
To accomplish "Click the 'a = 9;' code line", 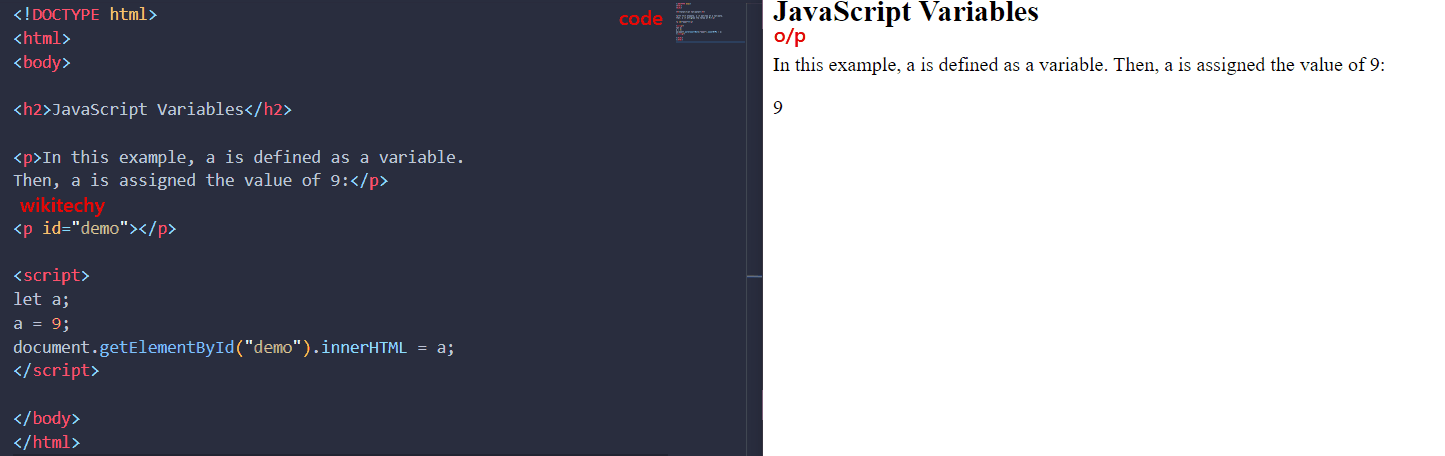I will (42, 323).
